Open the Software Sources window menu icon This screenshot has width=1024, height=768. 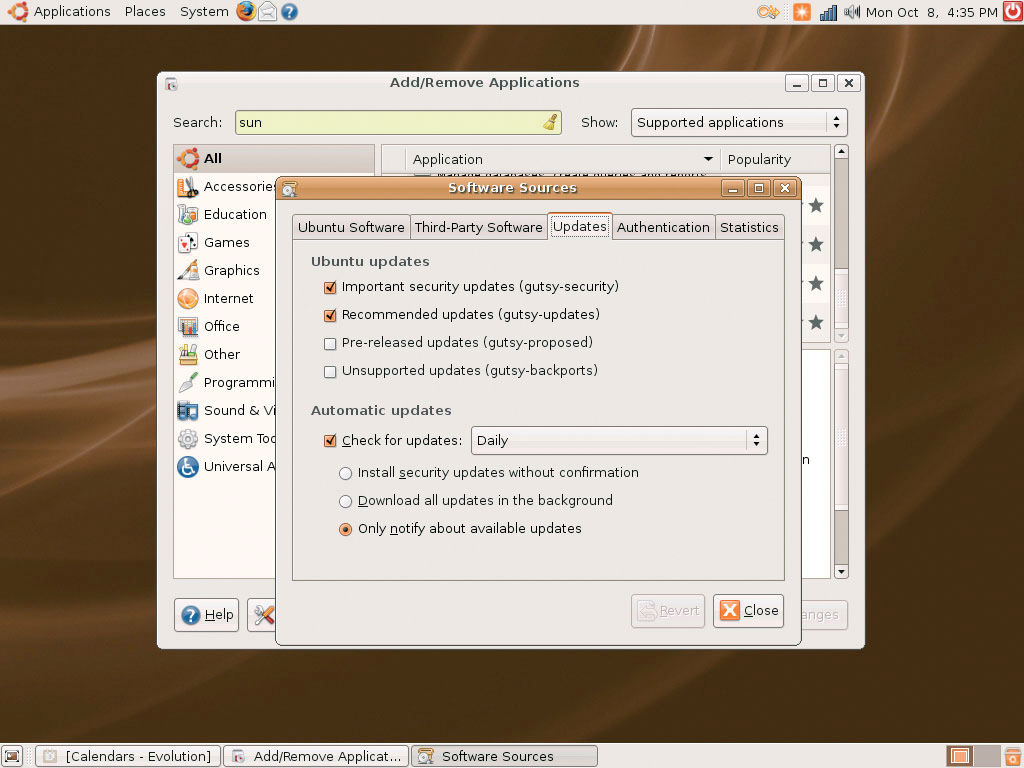coord(289,189)
